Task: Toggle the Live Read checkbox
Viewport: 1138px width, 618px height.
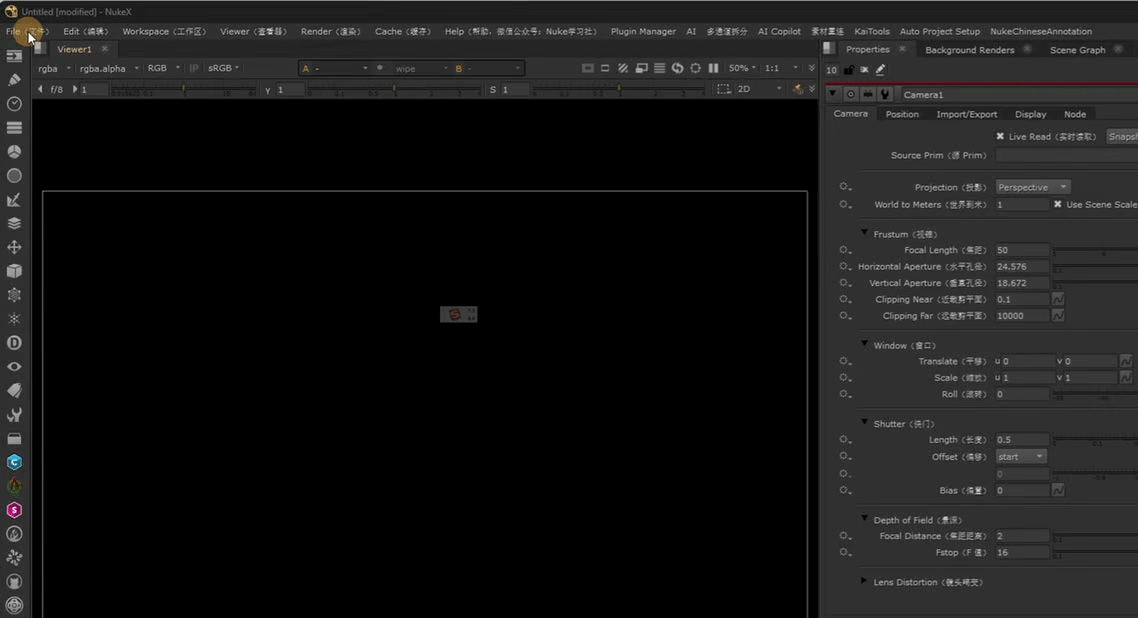Action: coord(1000,136)
